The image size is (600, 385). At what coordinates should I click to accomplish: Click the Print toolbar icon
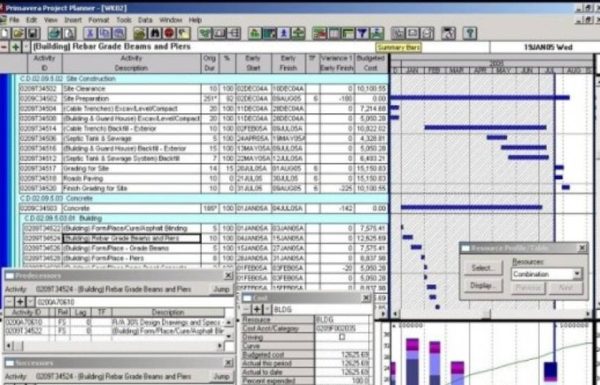click(55, 33)
